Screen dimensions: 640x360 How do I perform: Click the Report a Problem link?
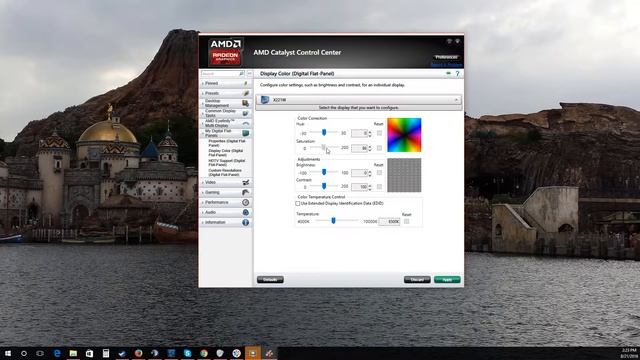(446, 65)
